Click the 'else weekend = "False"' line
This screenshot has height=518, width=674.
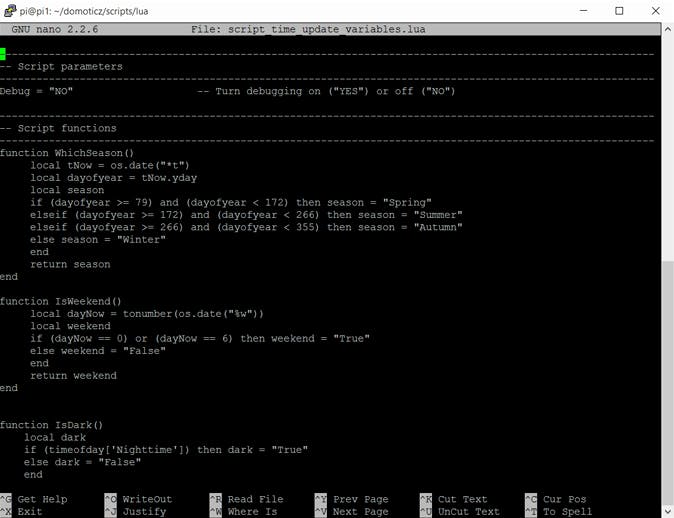98,351
